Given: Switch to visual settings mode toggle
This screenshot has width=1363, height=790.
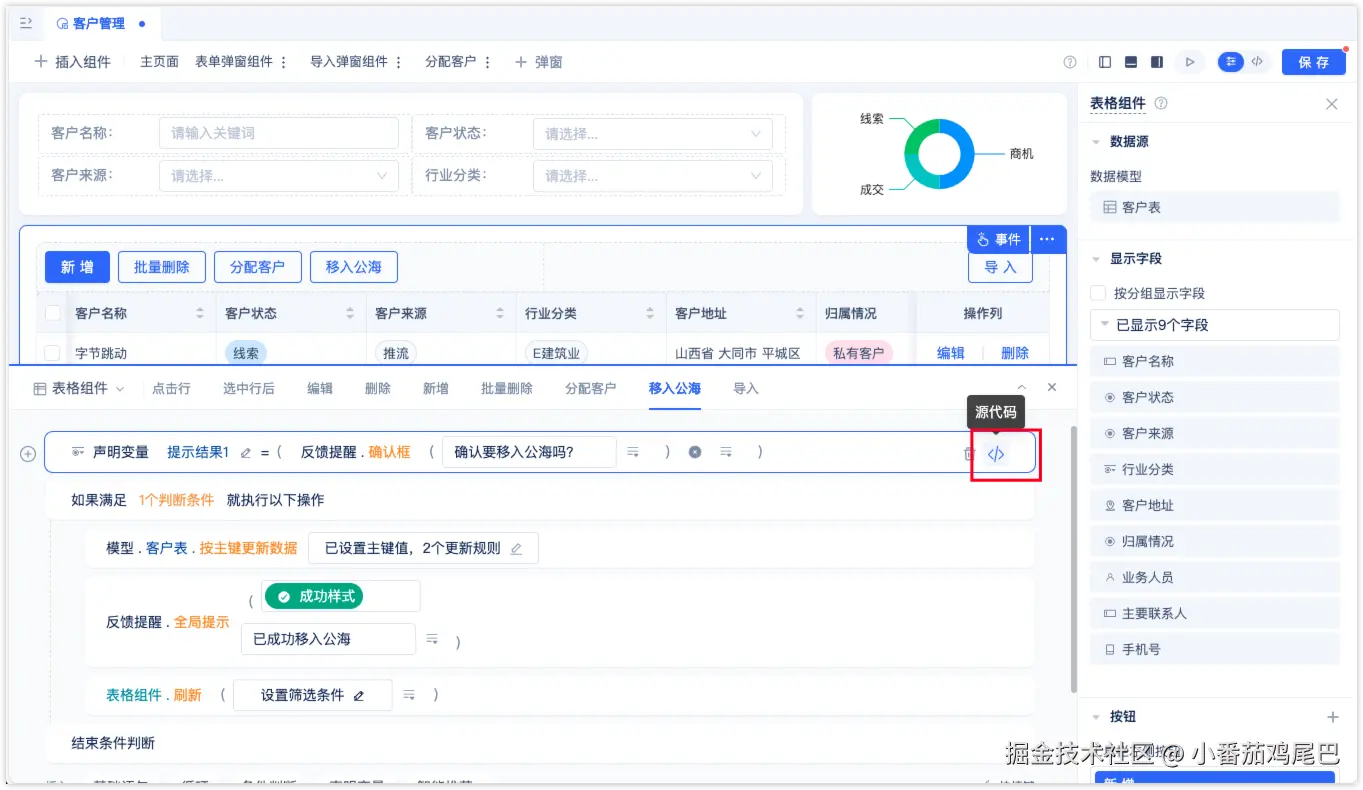Looking at the screenshot, I should tap(1231, 62).
